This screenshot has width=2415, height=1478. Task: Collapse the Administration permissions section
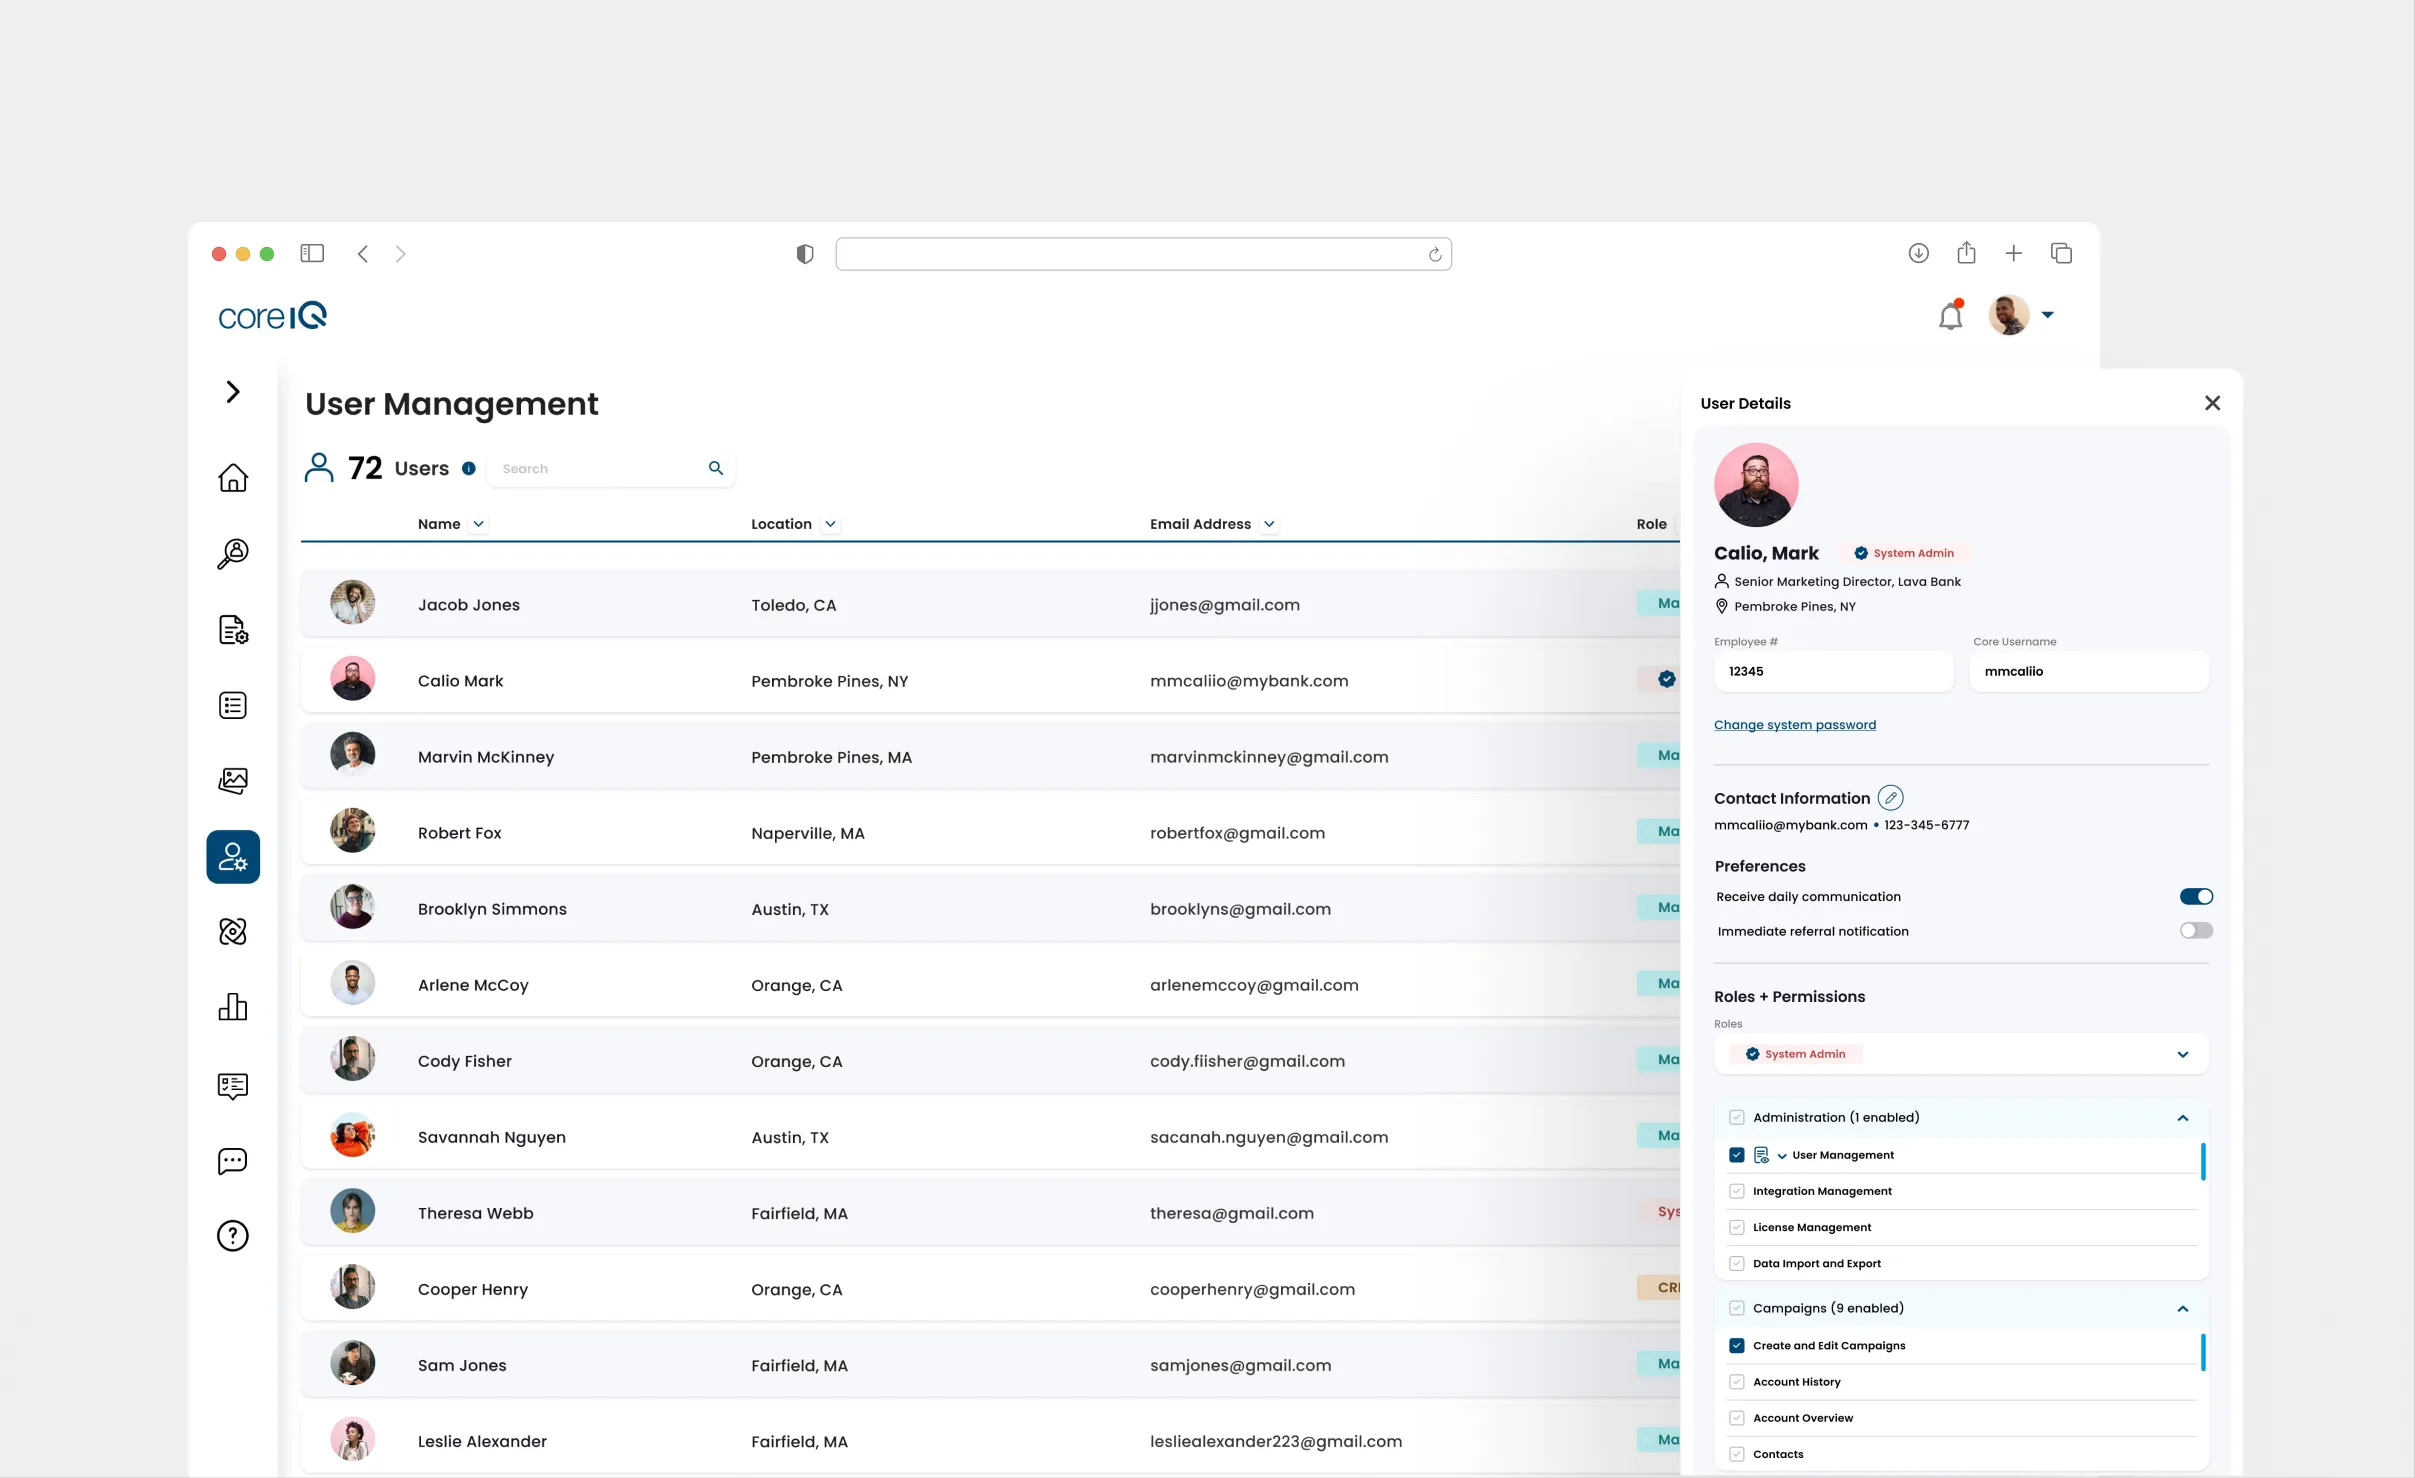click(x=2183, y=1118)
